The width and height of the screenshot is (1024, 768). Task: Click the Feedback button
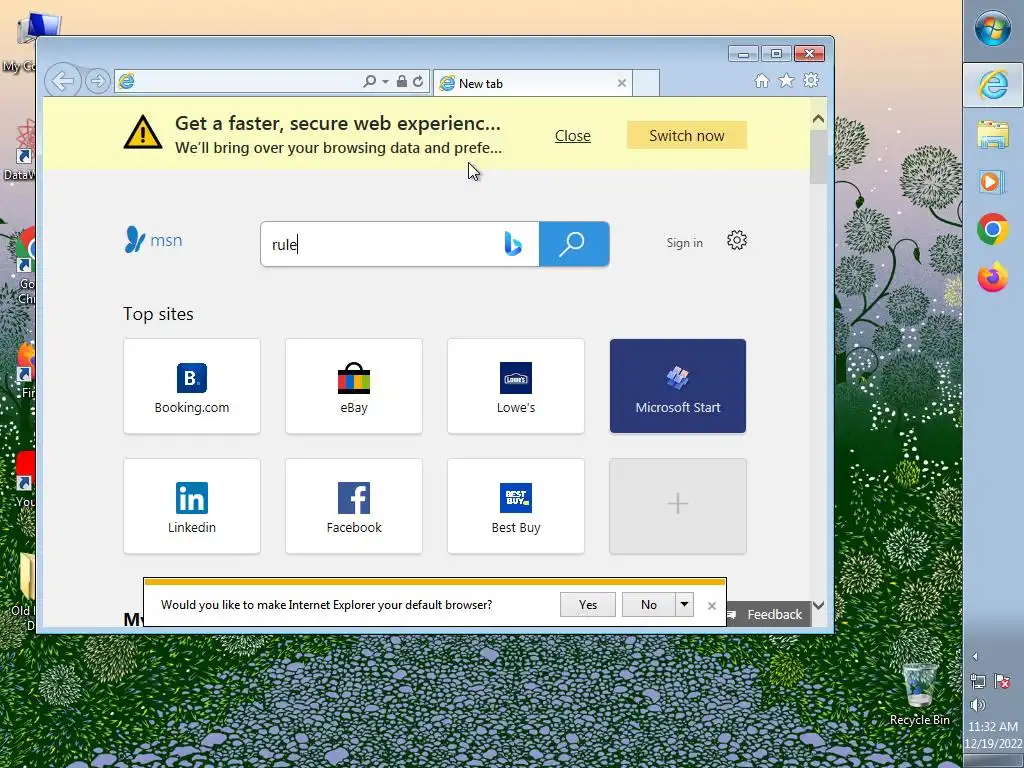pyautogui.click(x=768, y=615)
